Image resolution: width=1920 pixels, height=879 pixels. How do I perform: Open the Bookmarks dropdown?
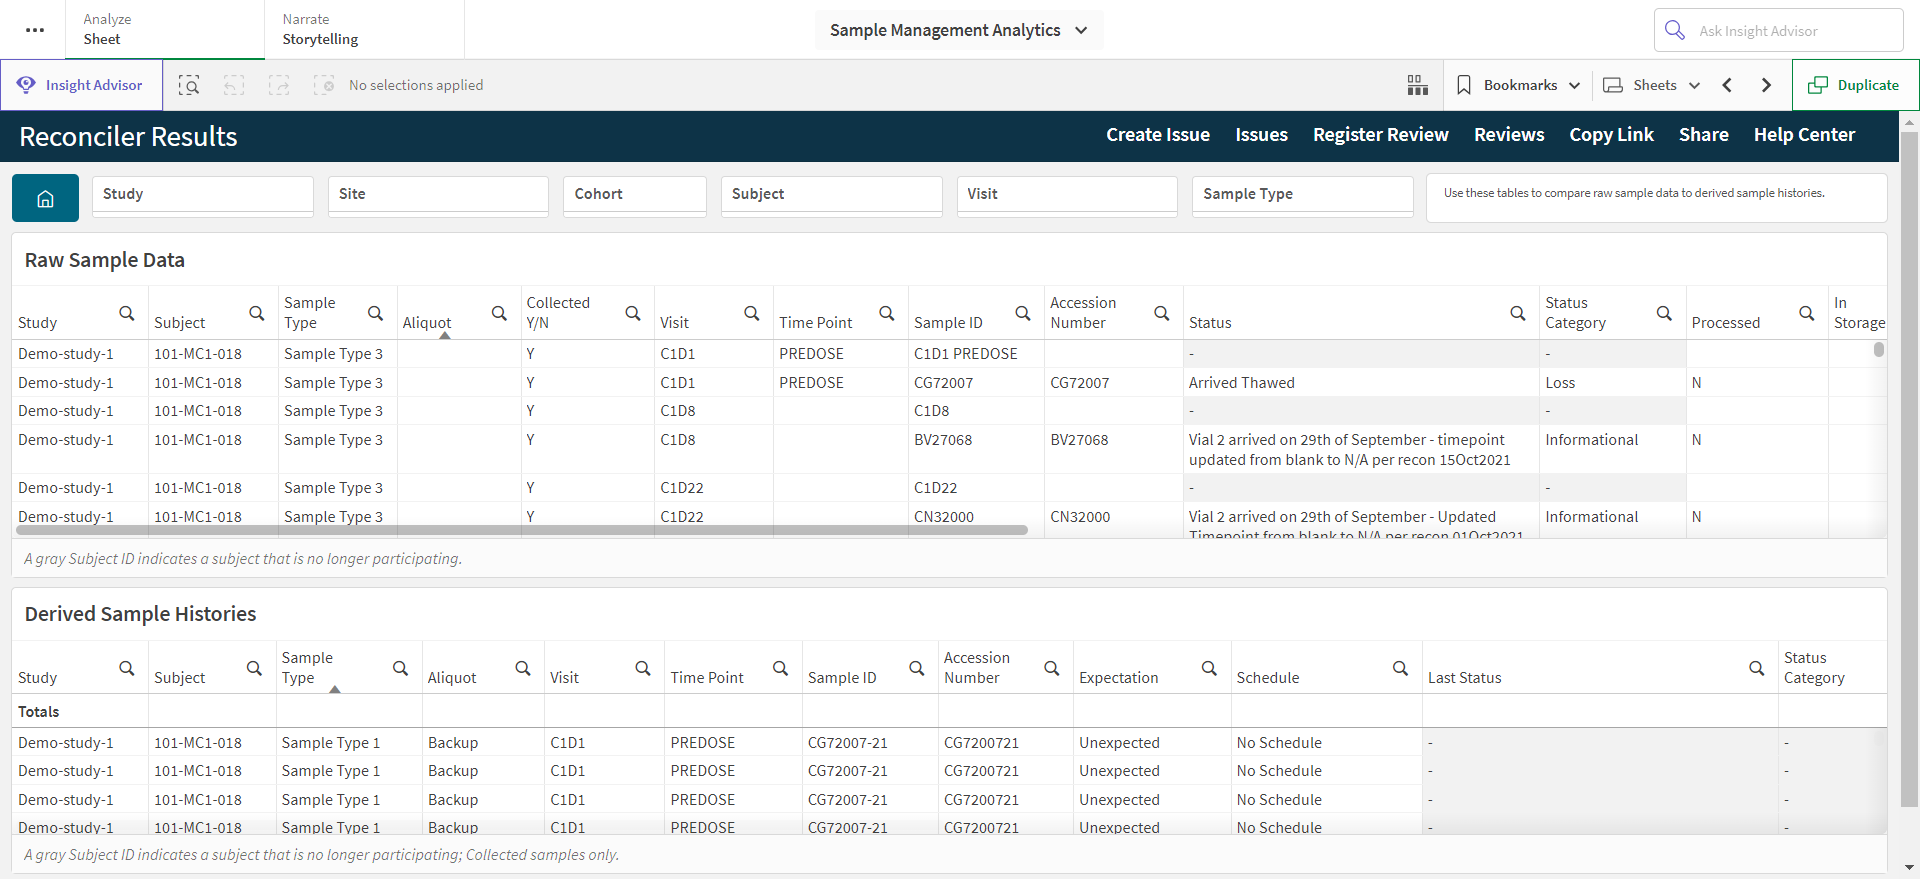point(1518,85)
